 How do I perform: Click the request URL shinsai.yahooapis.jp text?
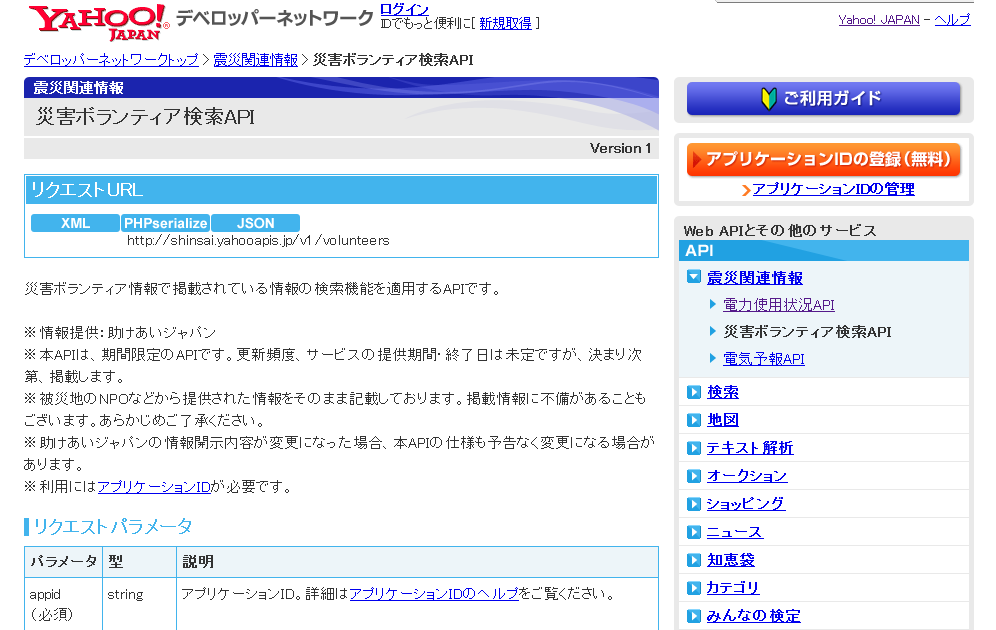[258, 241]
